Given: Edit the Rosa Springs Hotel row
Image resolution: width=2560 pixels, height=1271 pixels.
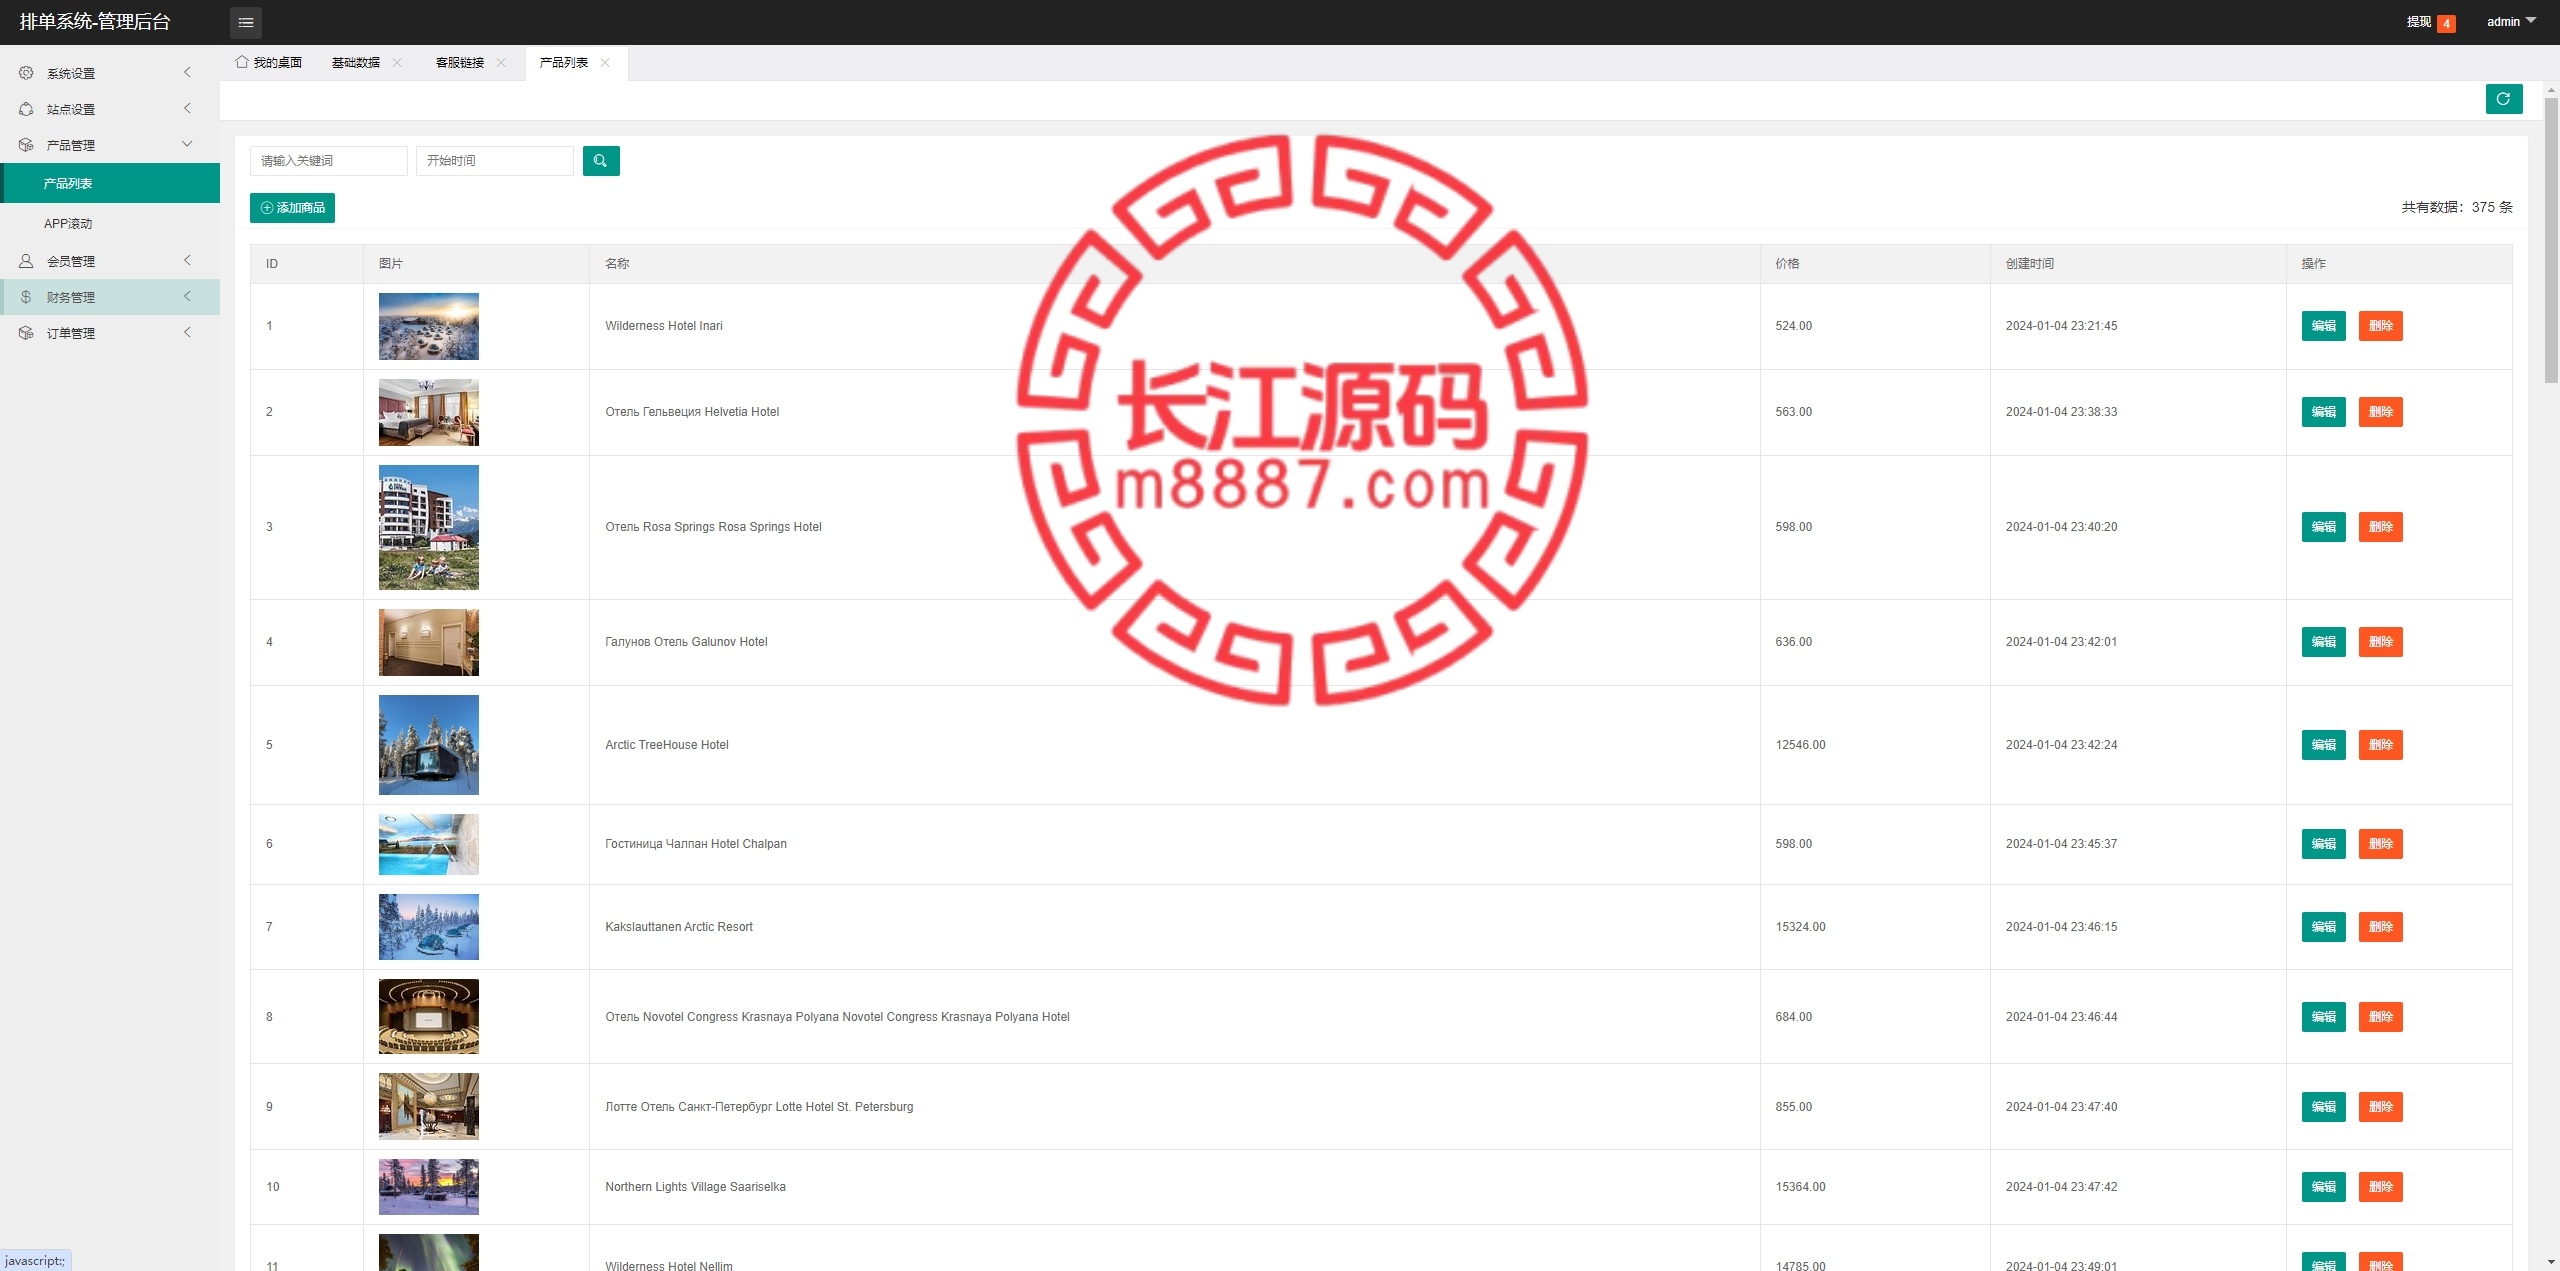Looking at the screenshot, I should pos(2323,527).
